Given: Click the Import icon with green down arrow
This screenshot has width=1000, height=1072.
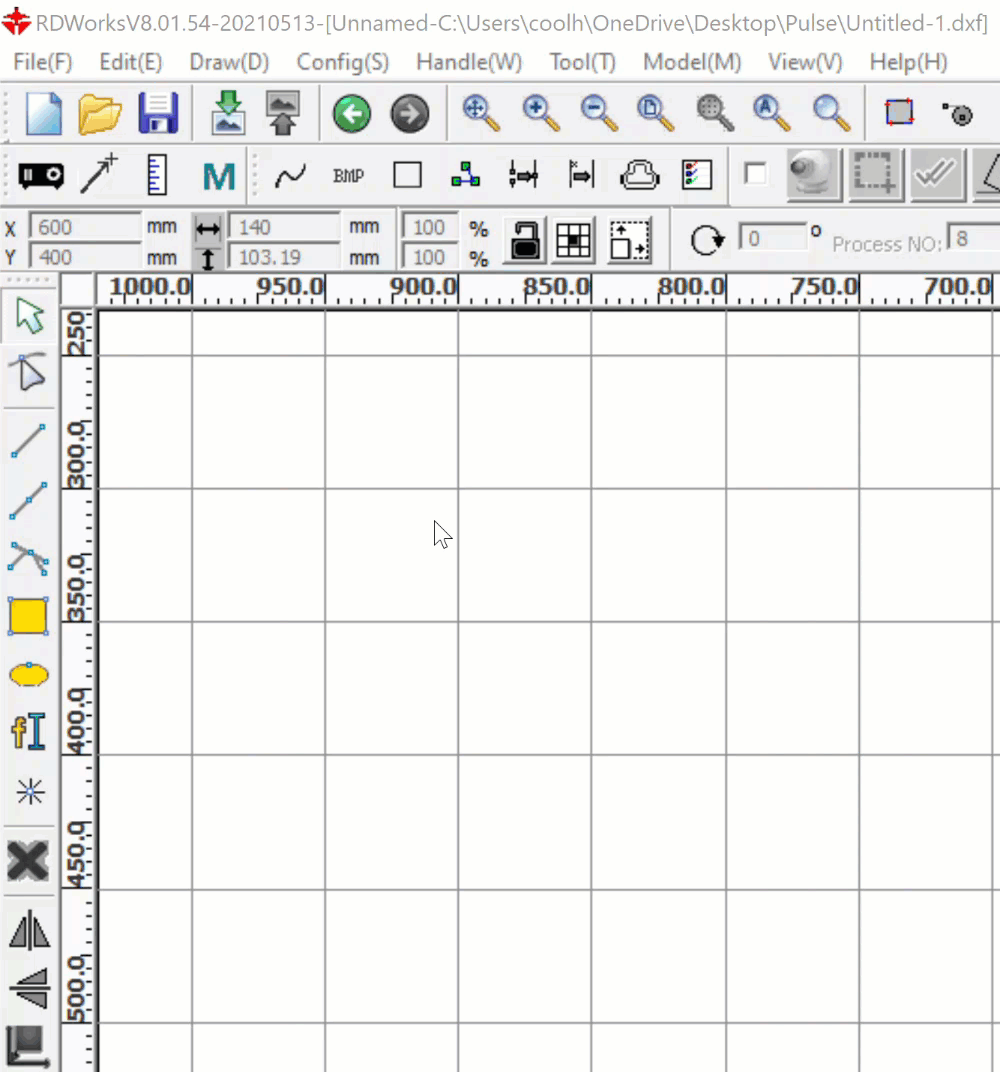Looking at the screenshot, I should 228,113.
